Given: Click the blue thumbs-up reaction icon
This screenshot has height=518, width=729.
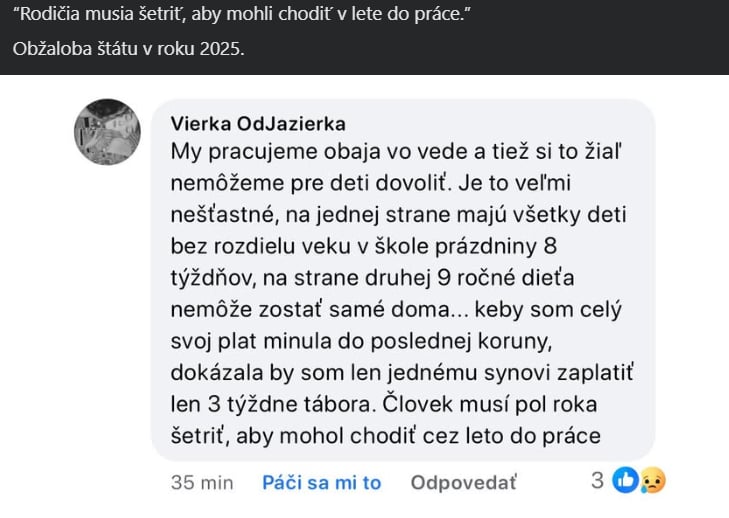Looking at the screenshot, I should coord(626,481).
